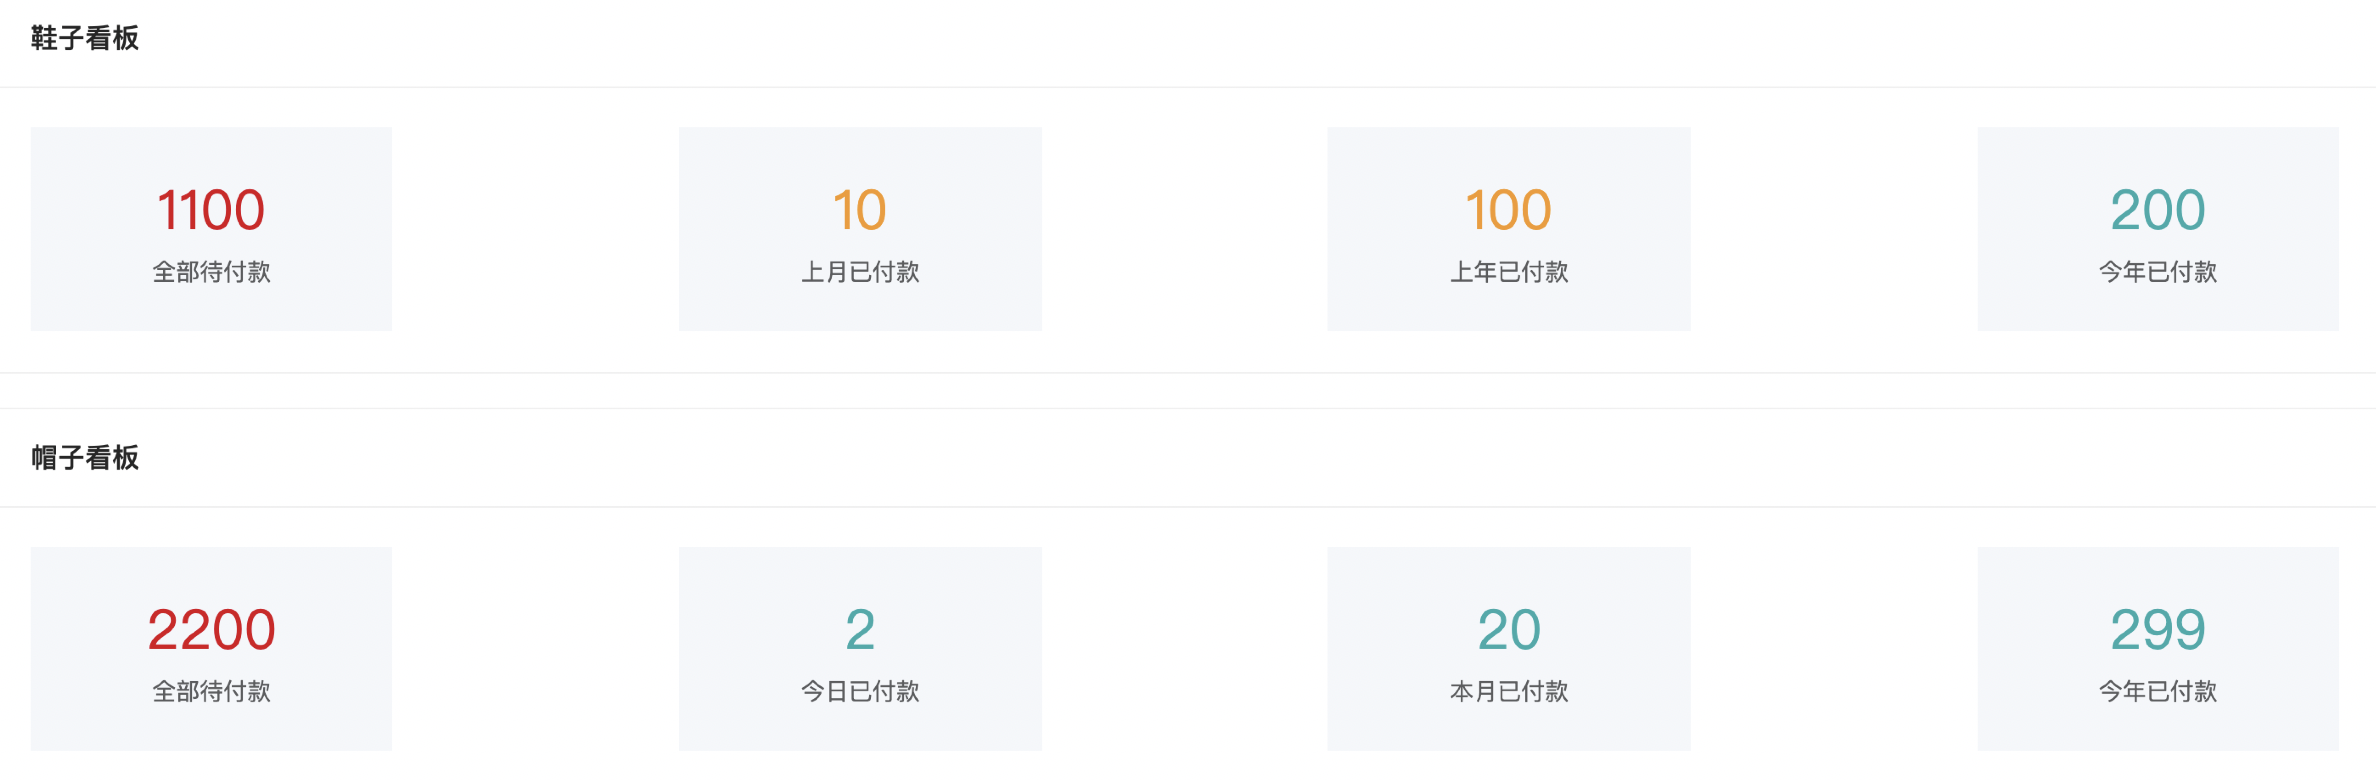Click the gray divider strip between the two dashboards
The image size is (2376, 780).
click(x=1188, y=391)
